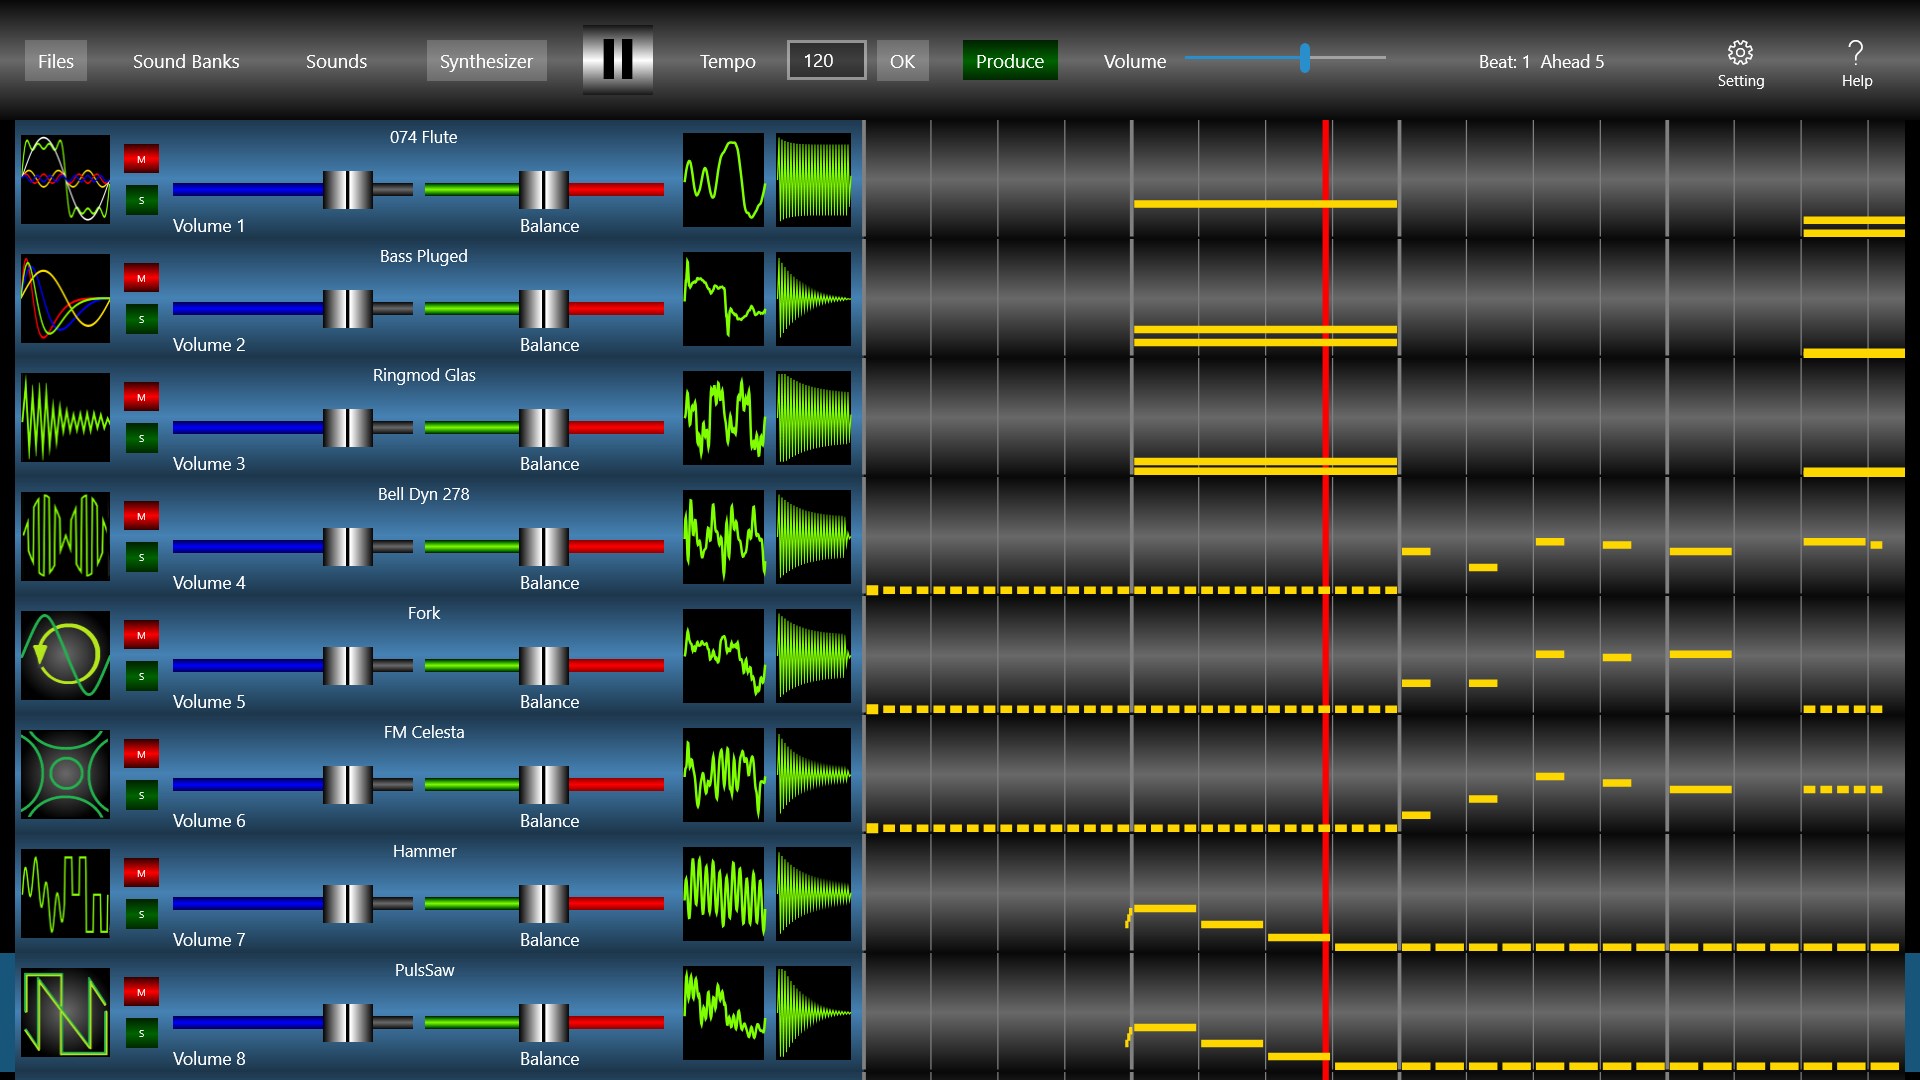Mute the Hammer track

coord(141,873)
